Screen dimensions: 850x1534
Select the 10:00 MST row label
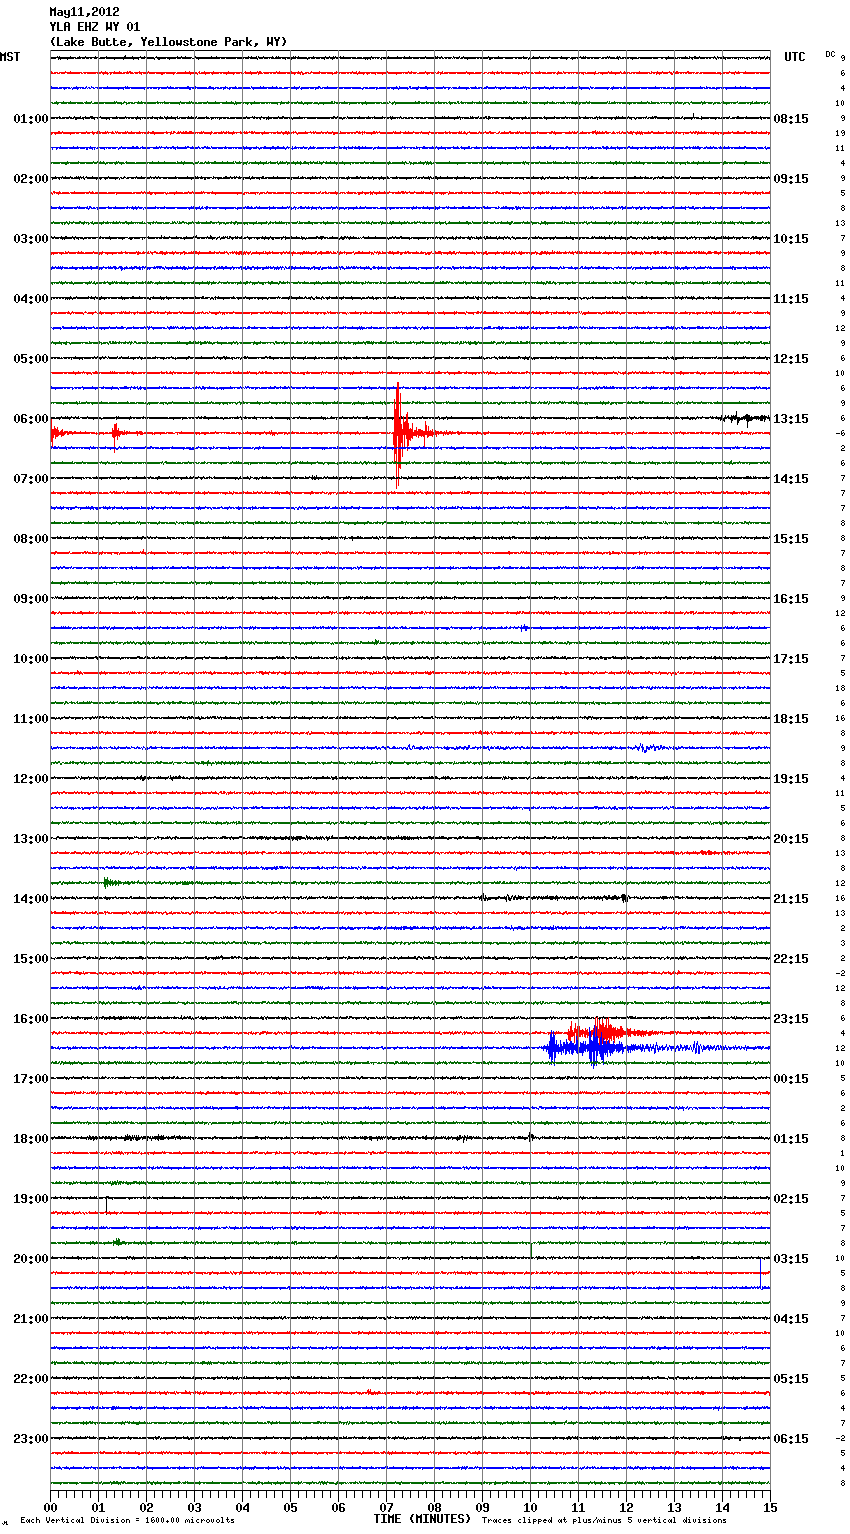[x=31, y=658]
